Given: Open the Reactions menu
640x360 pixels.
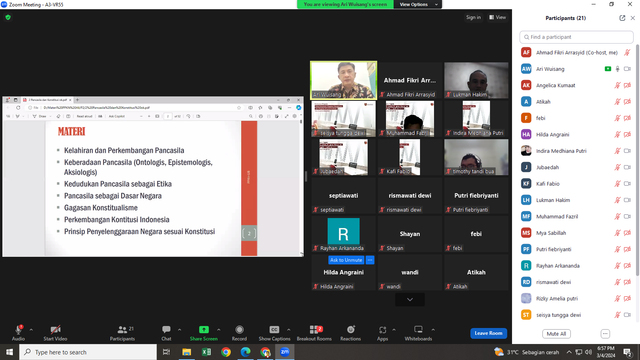Looking at the screenshot, I should 351,332.
